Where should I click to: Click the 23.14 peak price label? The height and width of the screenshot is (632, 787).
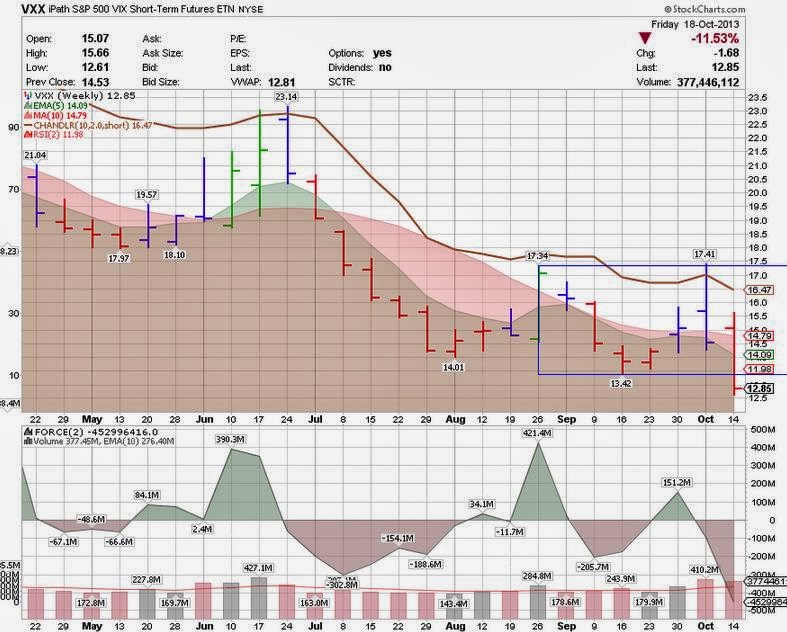coord(286,96)
